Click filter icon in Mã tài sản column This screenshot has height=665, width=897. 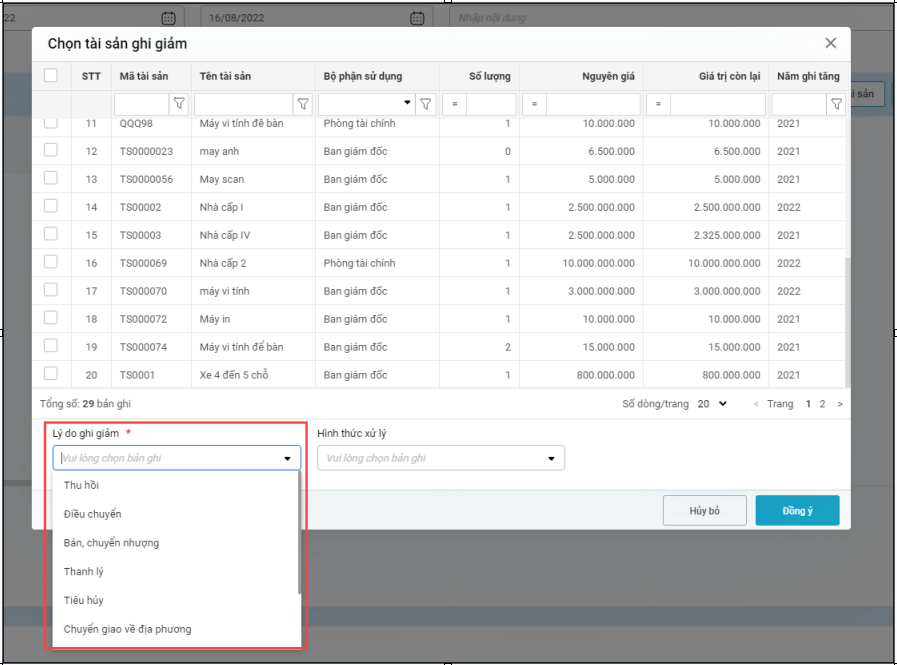(x=179, y=104)
